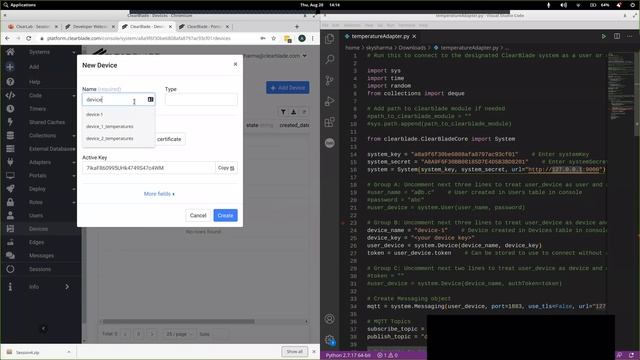Image resolution: width=640 pixels, height=360 pixels.
Task: Click the Type input field
Action: [x=201, y=100]
